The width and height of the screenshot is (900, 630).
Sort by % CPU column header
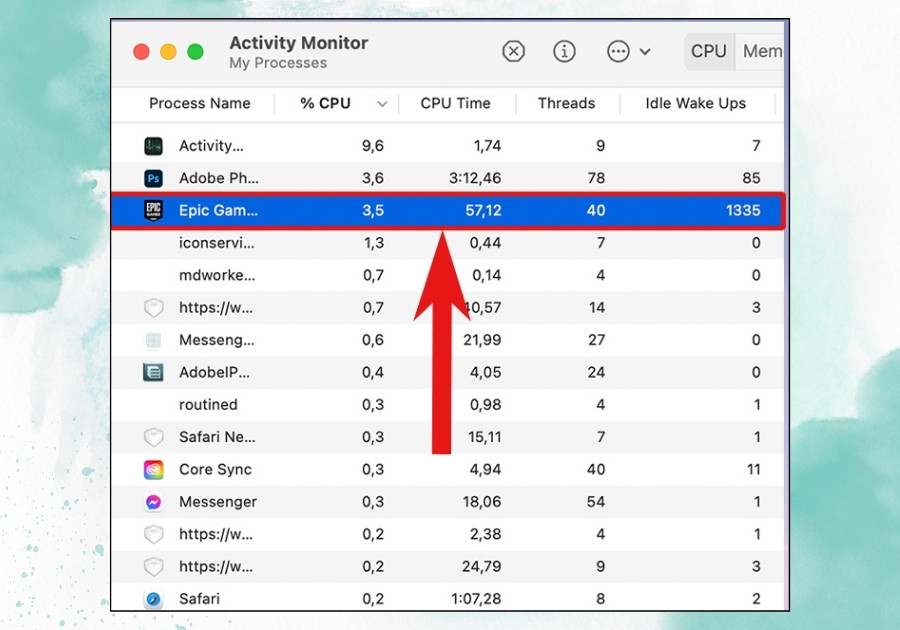click(x=325, y=103)
